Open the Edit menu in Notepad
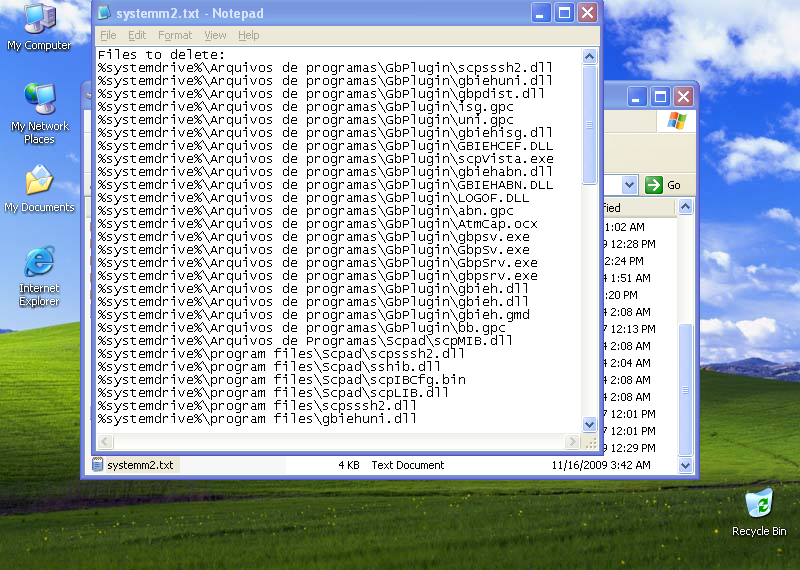Screen dimensions: 800x570 point(137,35)
